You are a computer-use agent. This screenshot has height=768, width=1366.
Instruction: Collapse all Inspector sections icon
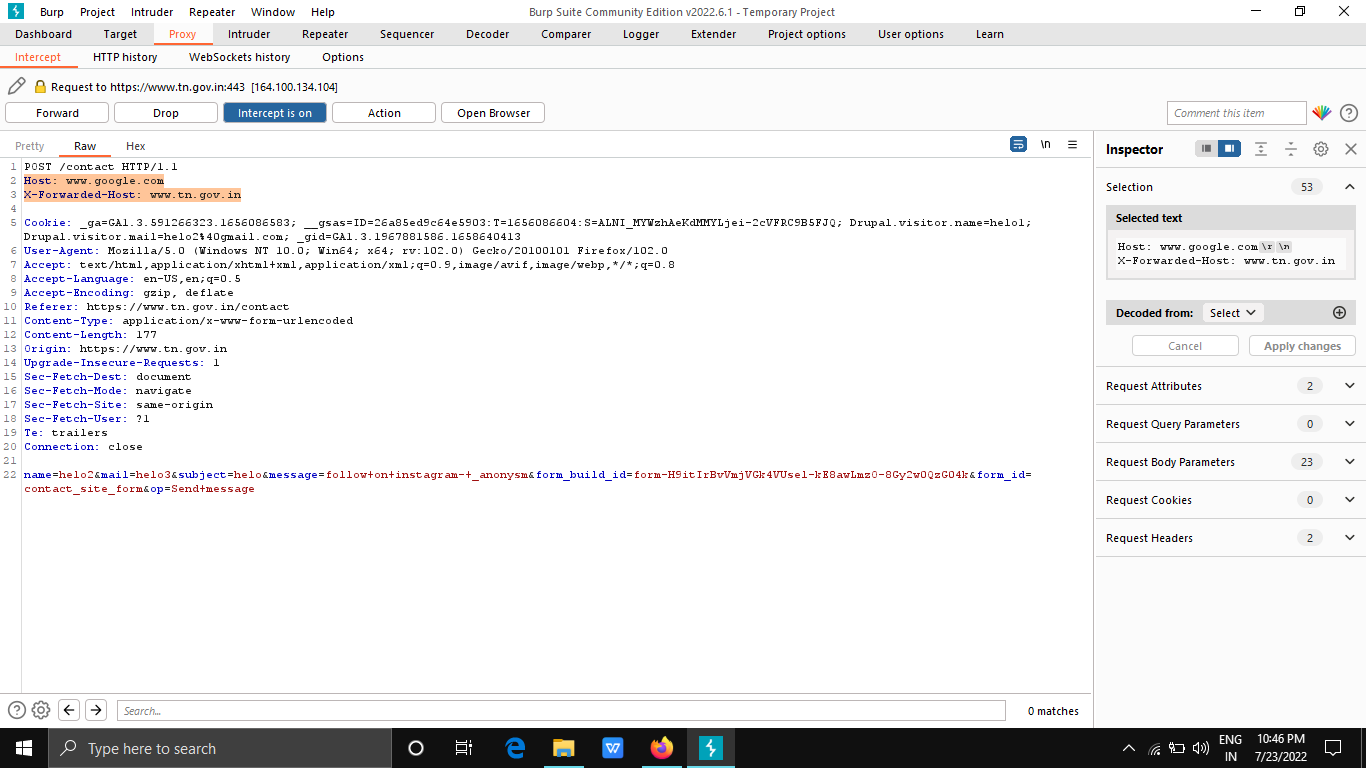point(1291,149)
